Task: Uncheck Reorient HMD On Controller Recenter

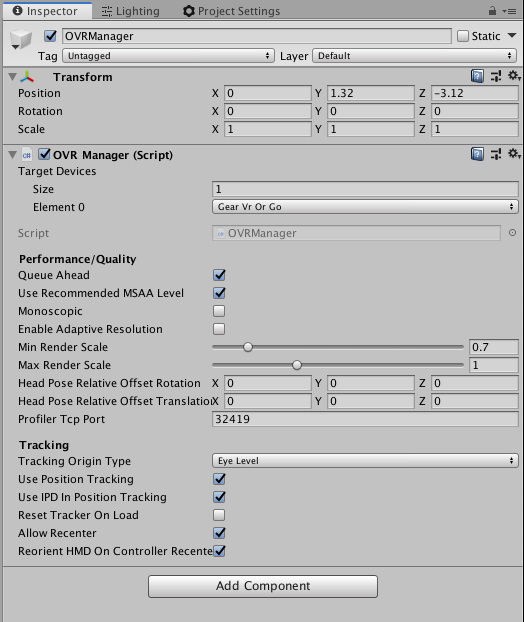Action: [219, 551]
